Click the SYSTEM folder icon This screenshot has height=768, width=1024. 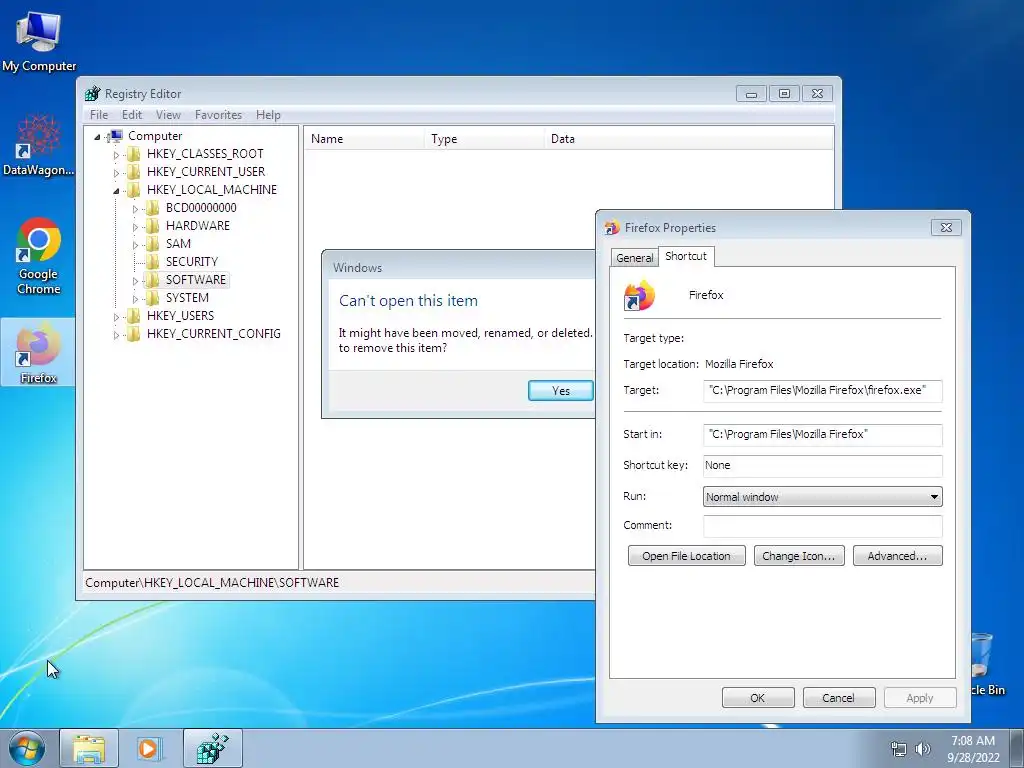[152, 298]
